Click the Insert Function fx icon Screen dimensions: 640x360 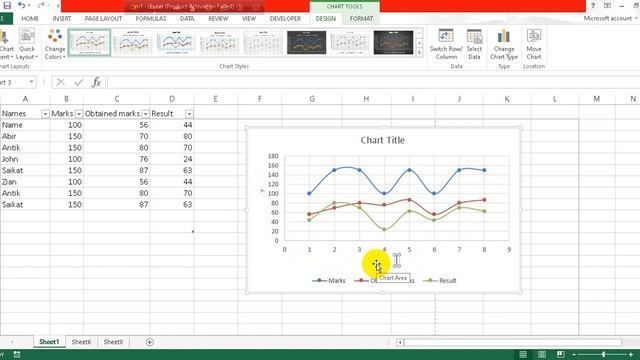[96, 82]
